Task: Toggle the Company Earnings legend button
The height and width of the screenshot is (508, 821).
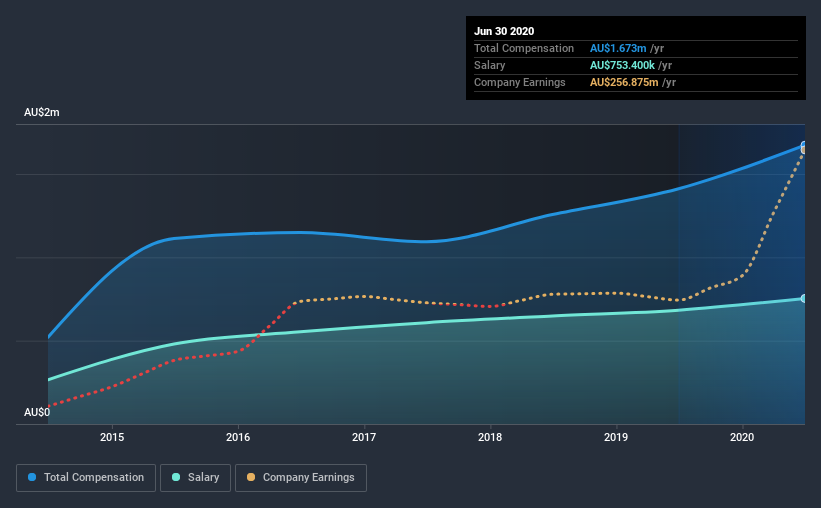Action: point(301,478)
